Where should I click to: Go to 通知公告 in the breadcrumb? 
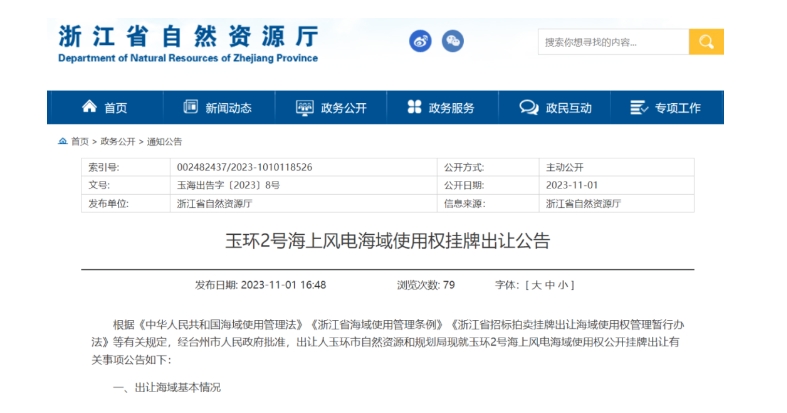click(164, 142)
